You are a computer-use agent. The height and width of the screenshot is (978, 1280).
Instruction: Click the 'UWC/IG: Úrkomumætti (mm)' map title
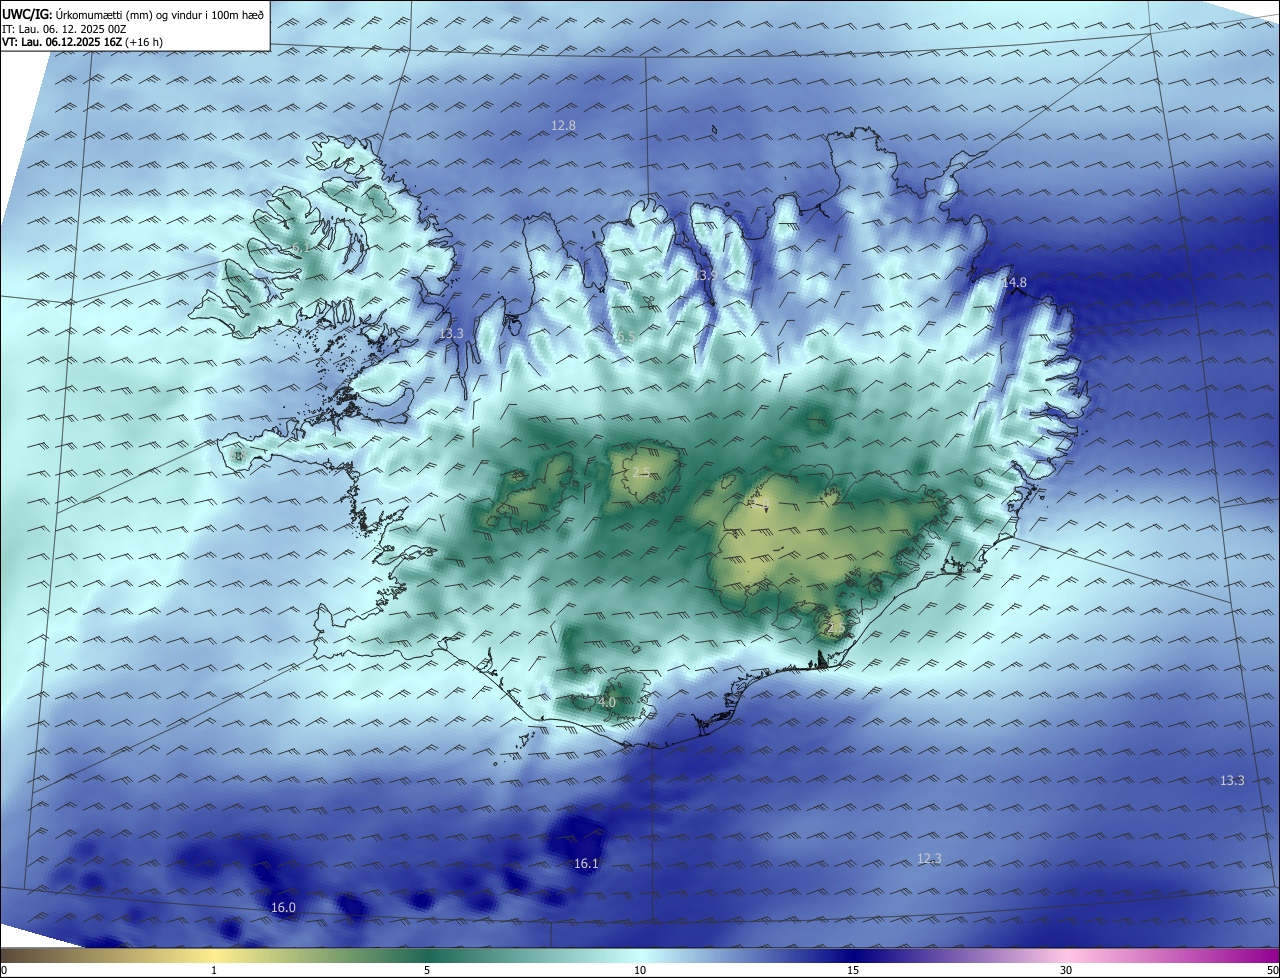(x=134, y=14)
